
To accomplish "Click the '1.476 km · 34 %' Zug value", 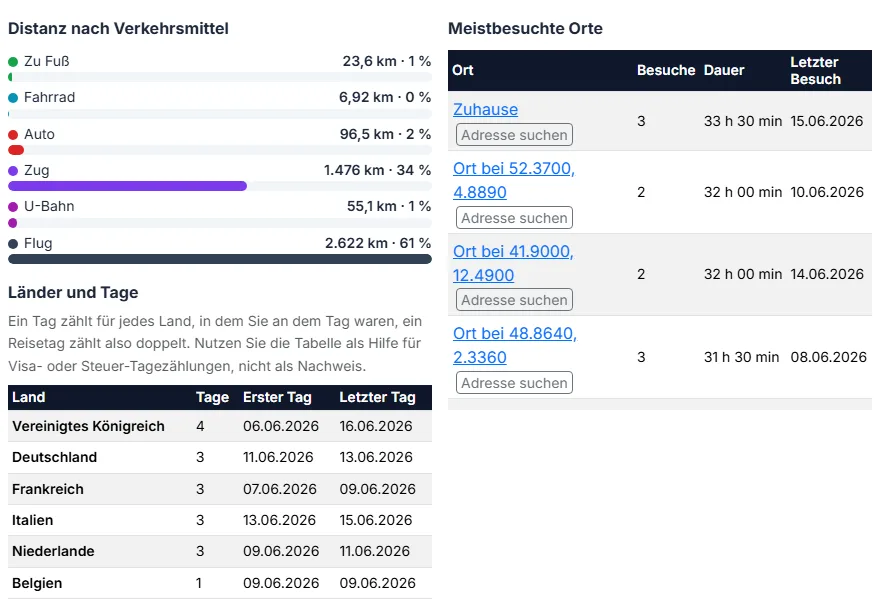I will coord(377,170).
